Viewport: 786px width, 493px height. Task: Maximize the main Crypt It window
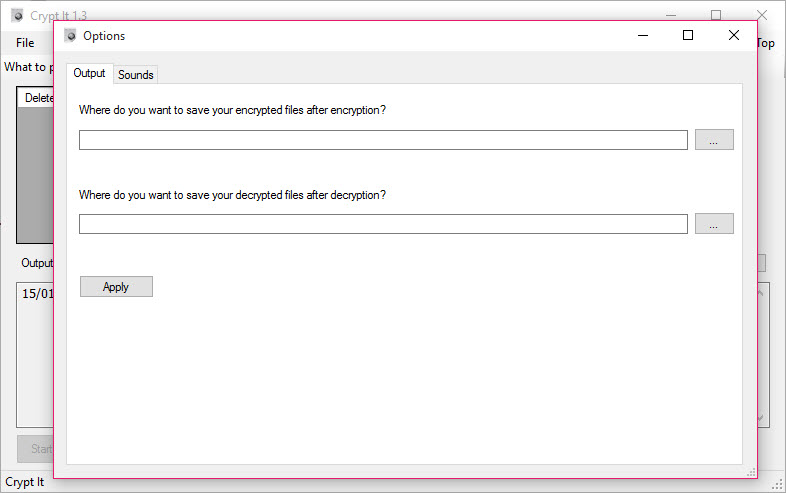click(716, 15)
